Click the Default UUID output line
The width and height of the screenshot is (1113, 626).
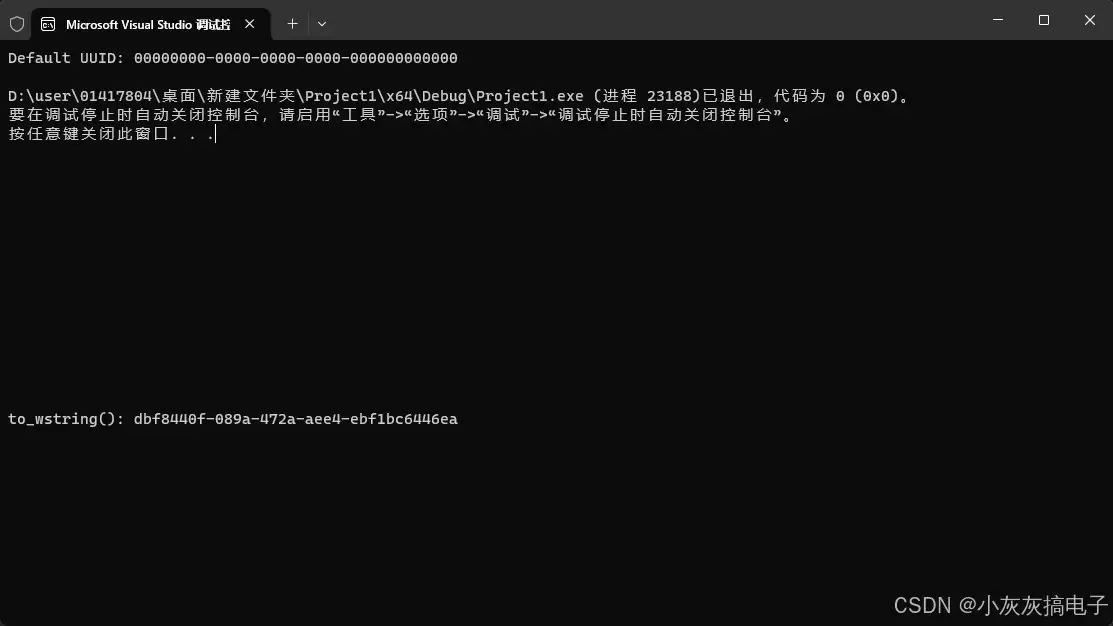tap(233, 58)
